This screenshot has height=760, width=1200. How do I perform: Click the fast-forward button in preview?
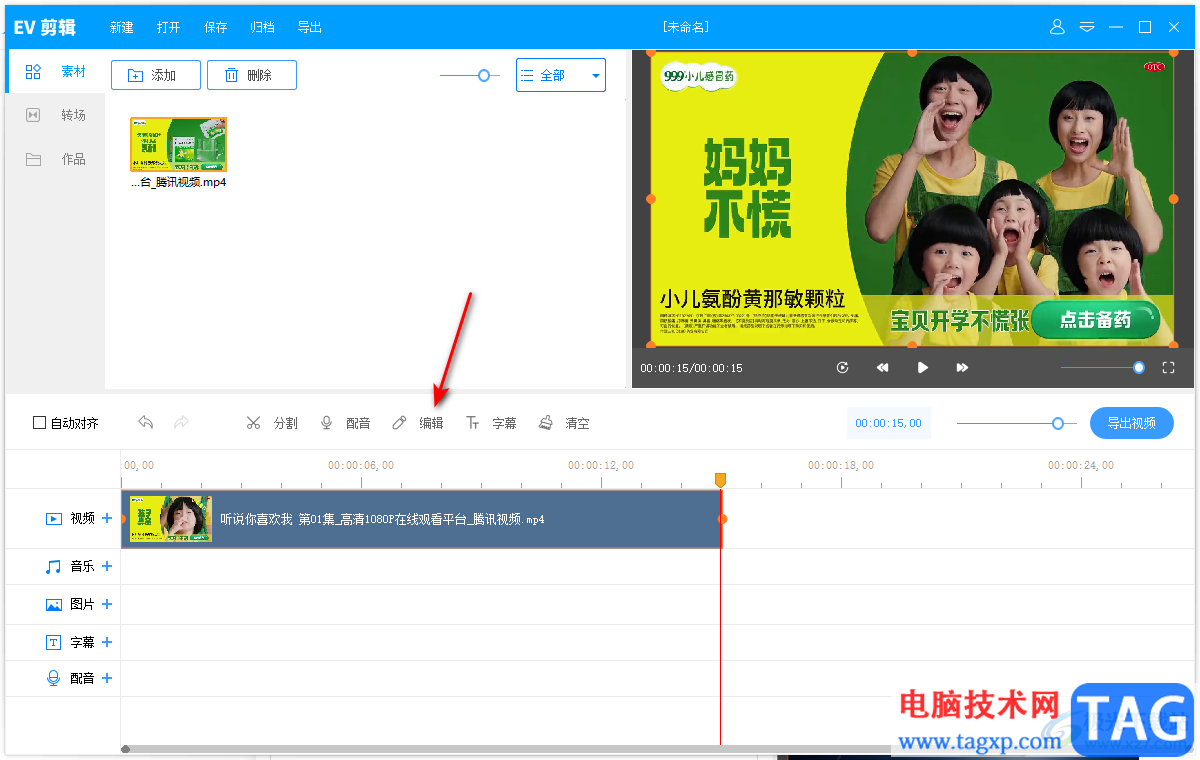962,368
